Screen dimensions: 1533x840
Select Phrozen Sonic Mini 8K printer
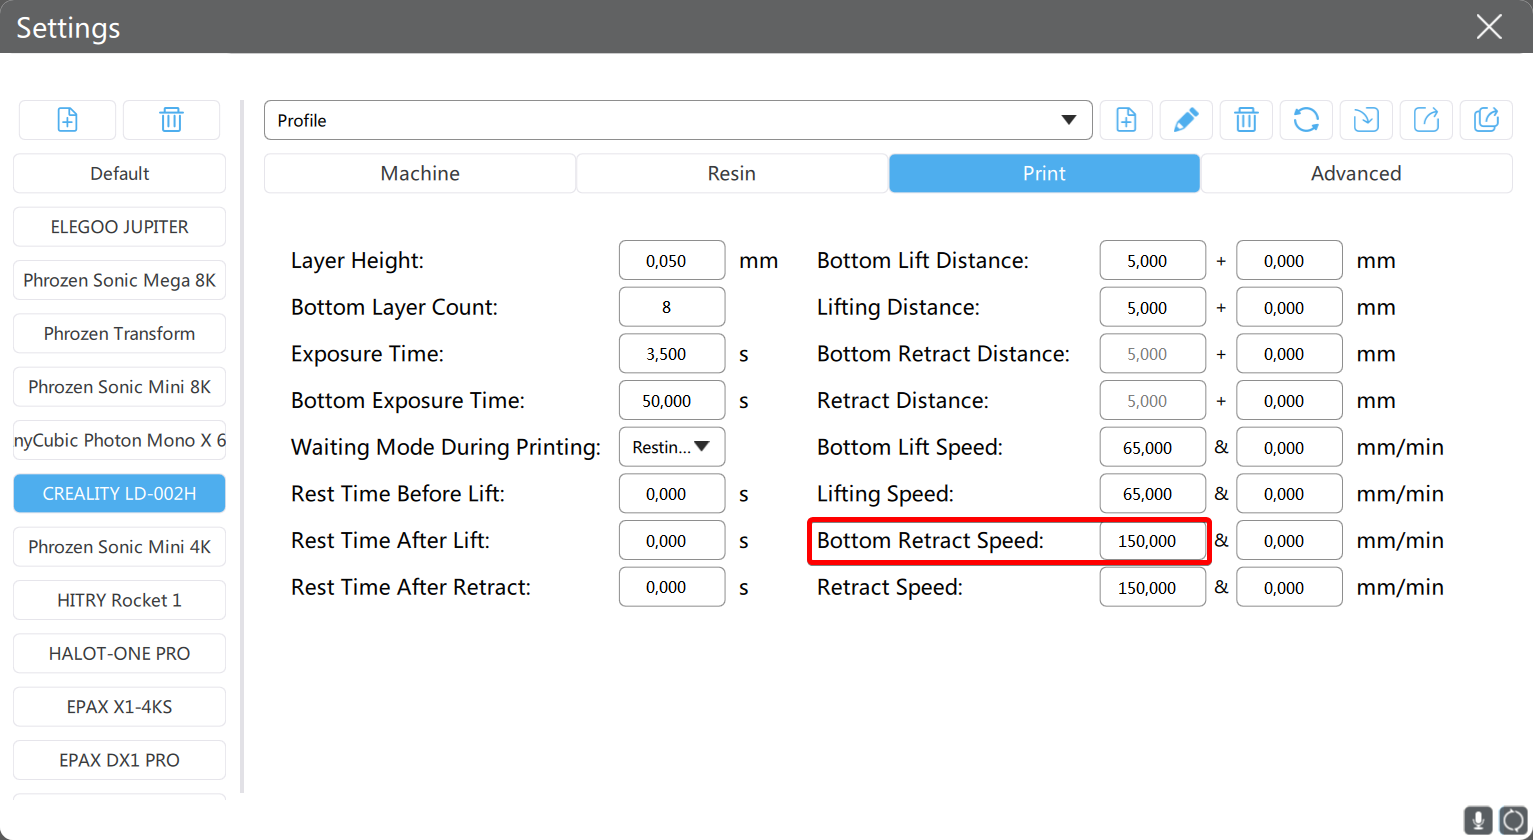[x=120, y=387]
